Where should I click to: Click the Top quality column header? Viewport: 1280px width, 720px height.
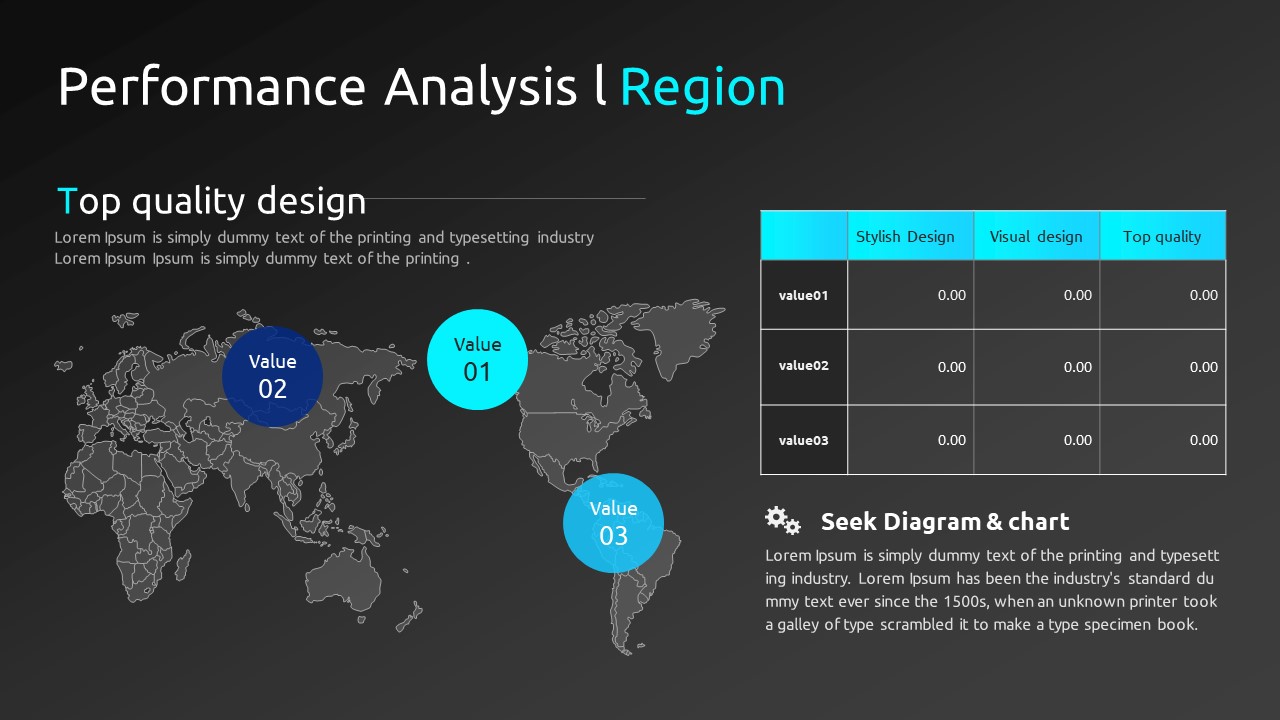1162,236
